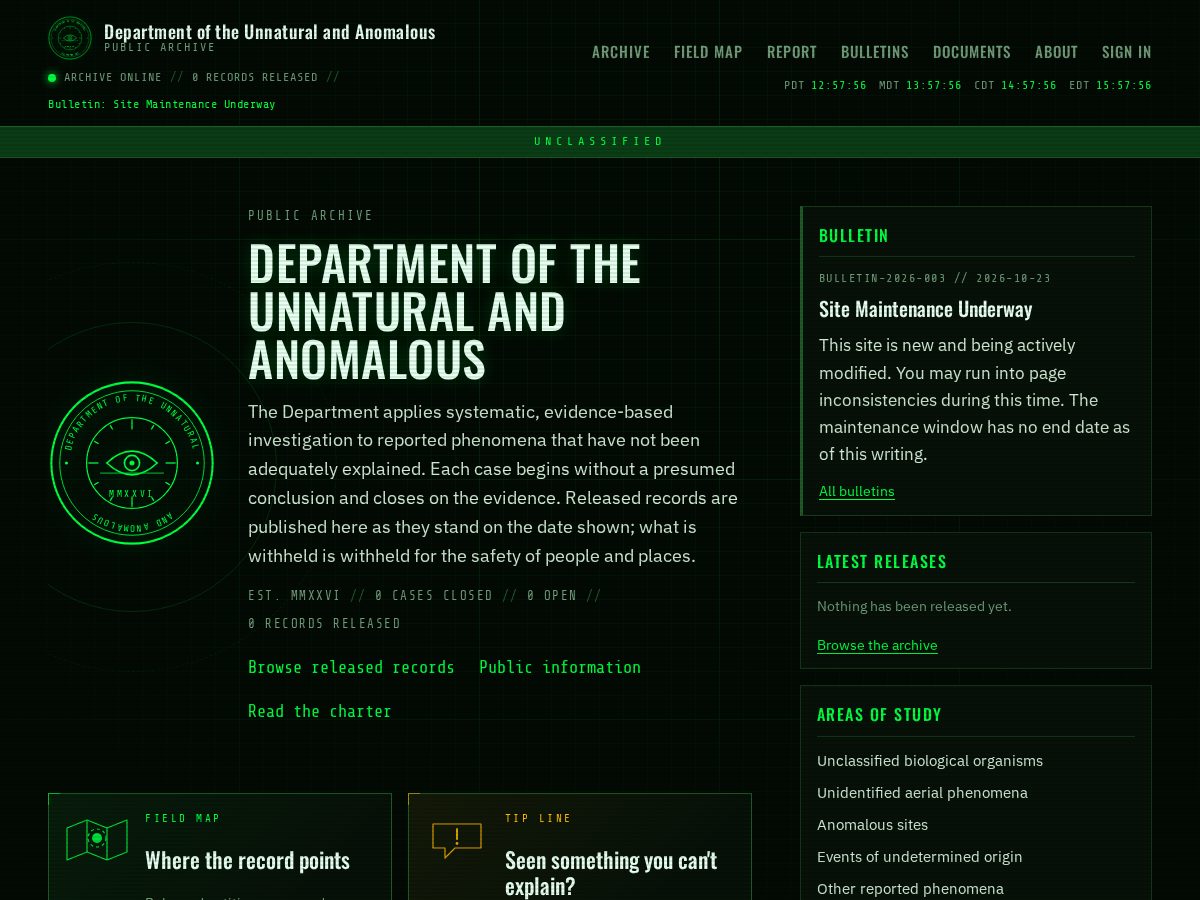This screenshot has width=1200, height=900.
Task: Click Browse released records link
Action: pyautogui.click(x=351, y=667)
